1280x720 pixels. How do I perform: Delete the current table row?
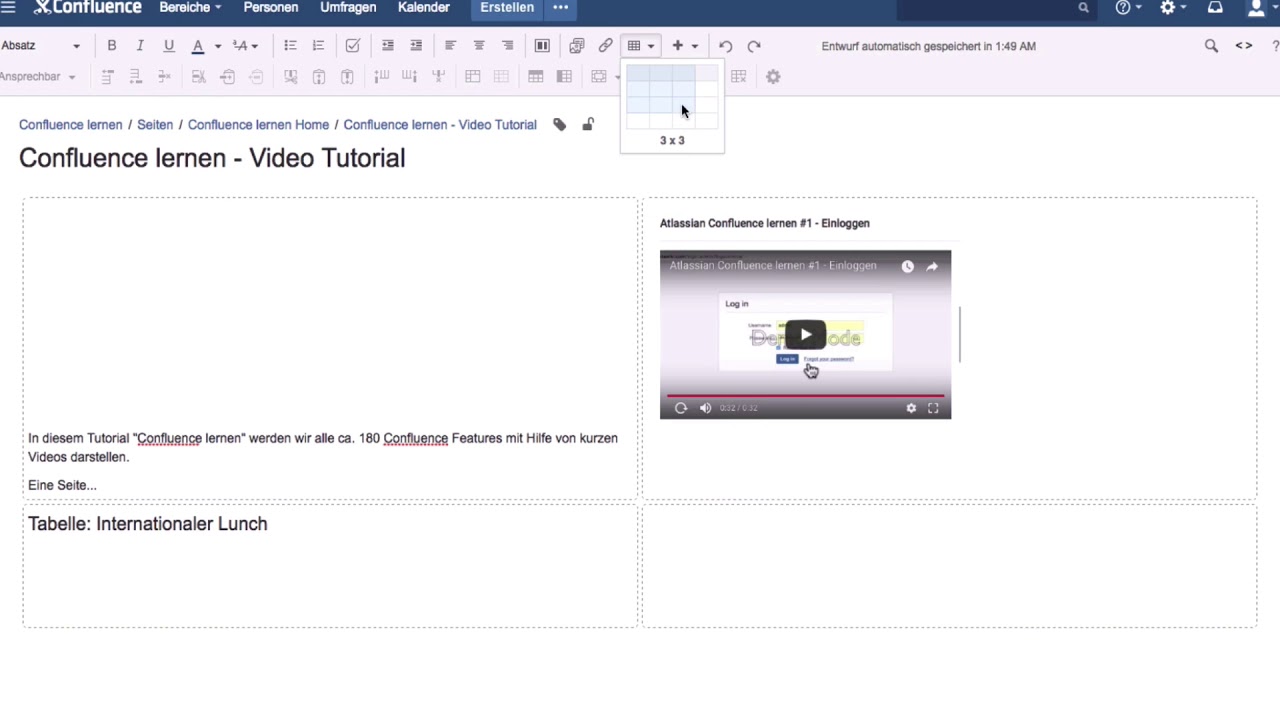164,77
